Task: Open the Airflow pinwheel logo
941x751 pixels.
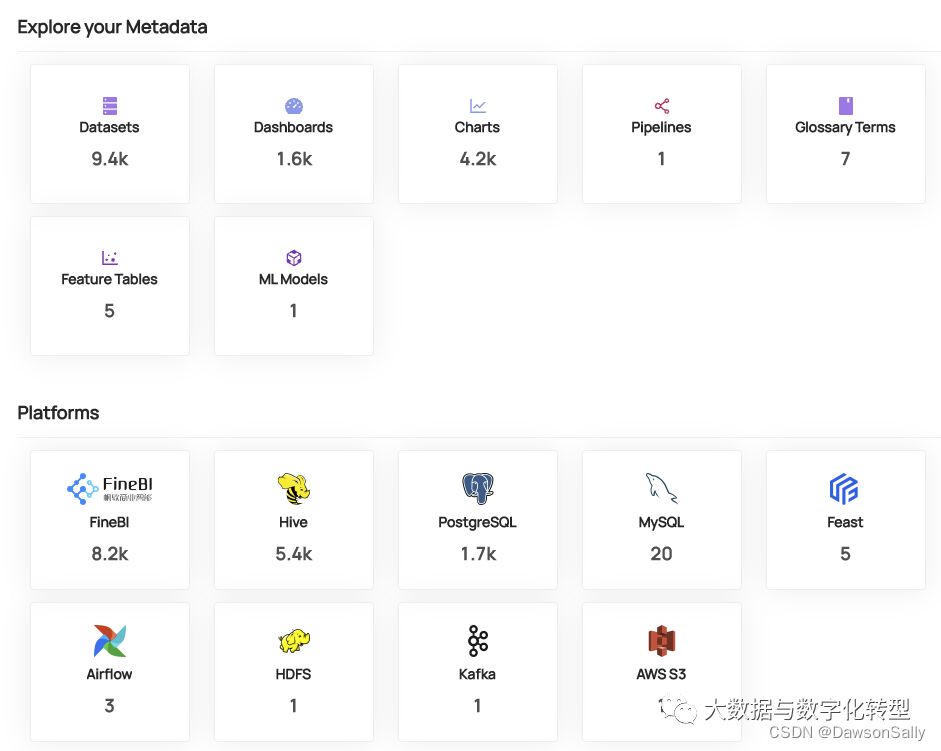Action: [x=109, y=640]
